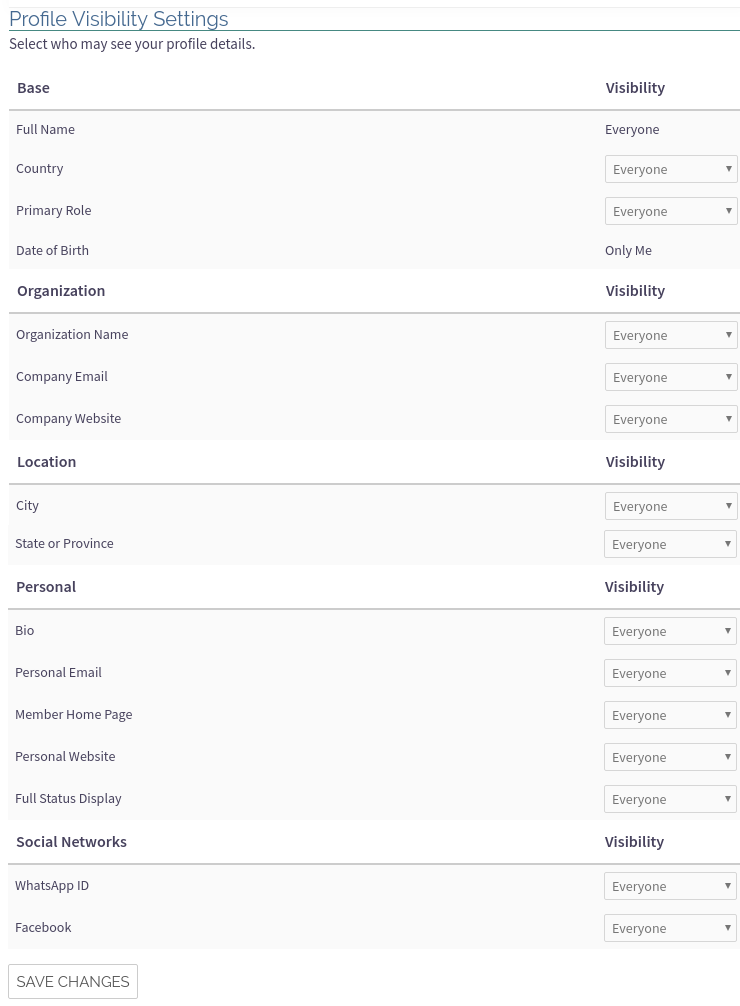Expand the Organization Name visibility selector
This screenshot has width=740, height=1006.
[671, 334]
